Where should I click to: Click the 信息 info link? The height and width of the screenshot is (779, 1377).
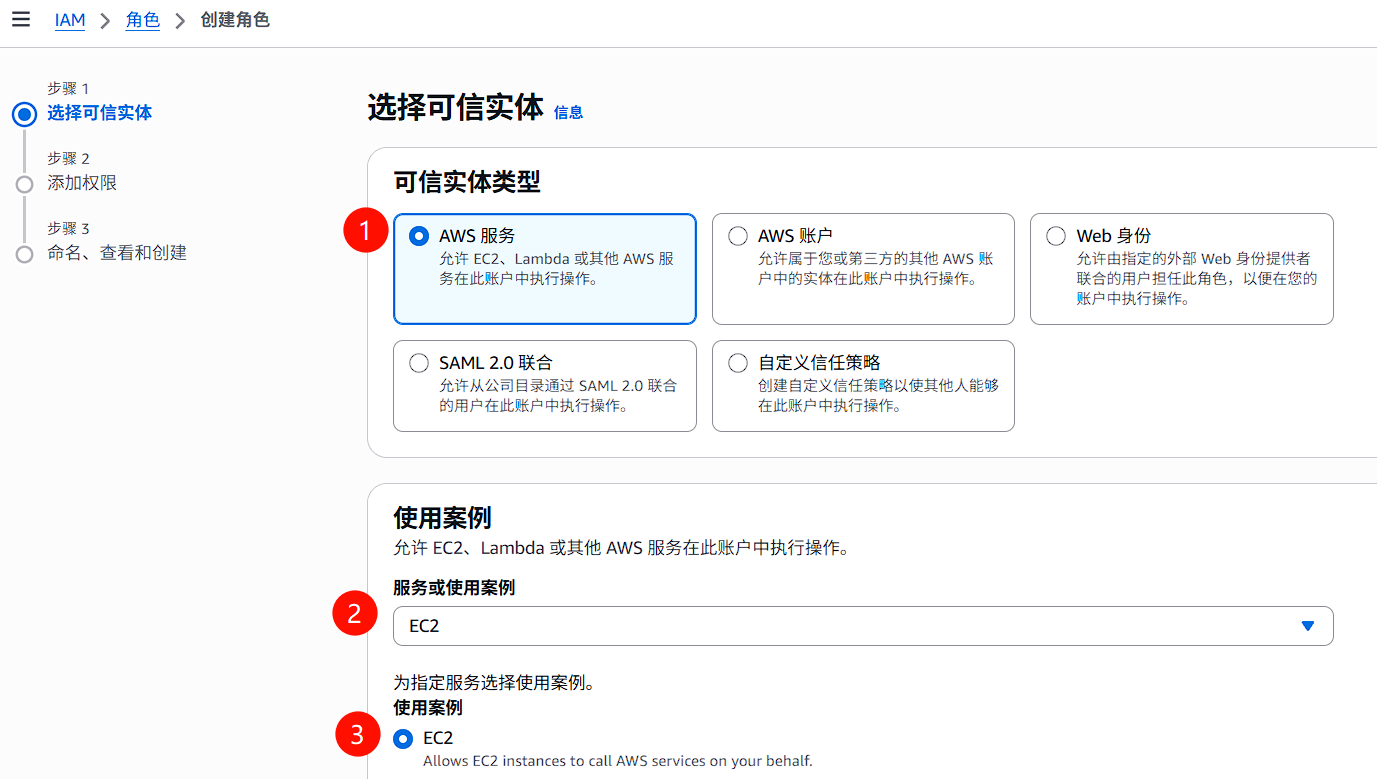[568, 113]
